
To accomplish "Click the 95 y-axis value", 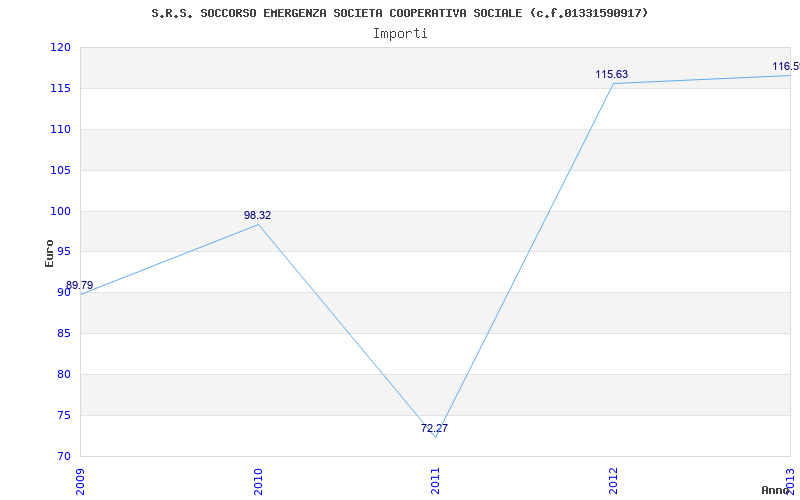I will (x=64, y=252).
